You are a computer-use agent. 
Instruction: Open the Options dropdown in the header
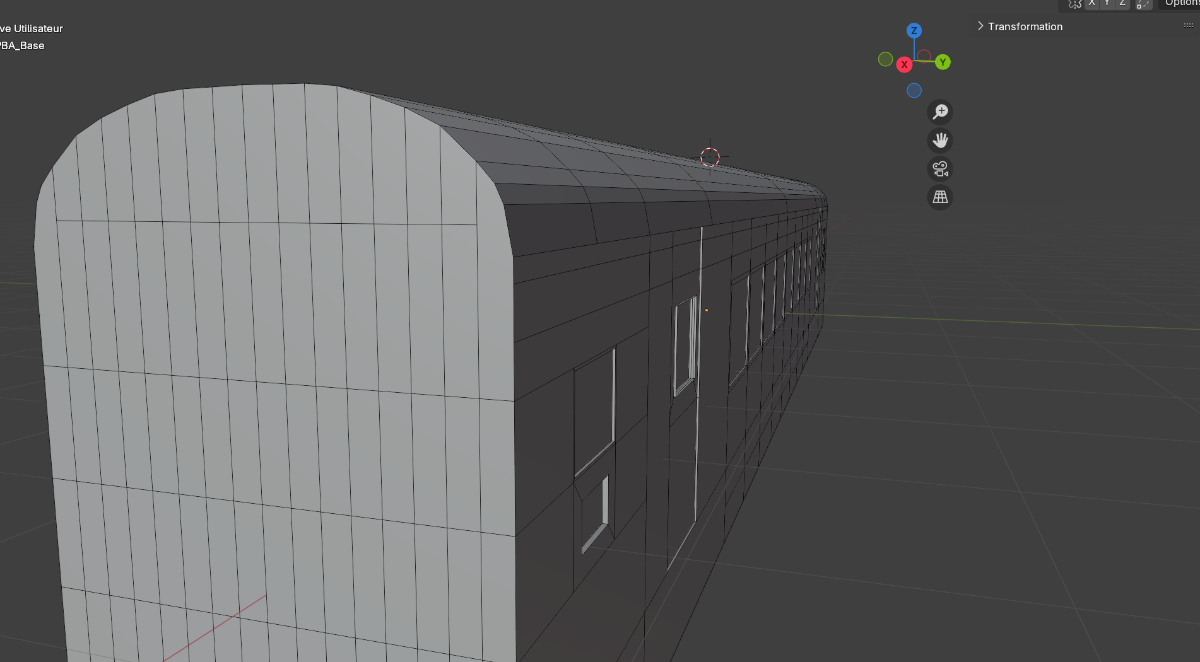tap(1180, 3)
